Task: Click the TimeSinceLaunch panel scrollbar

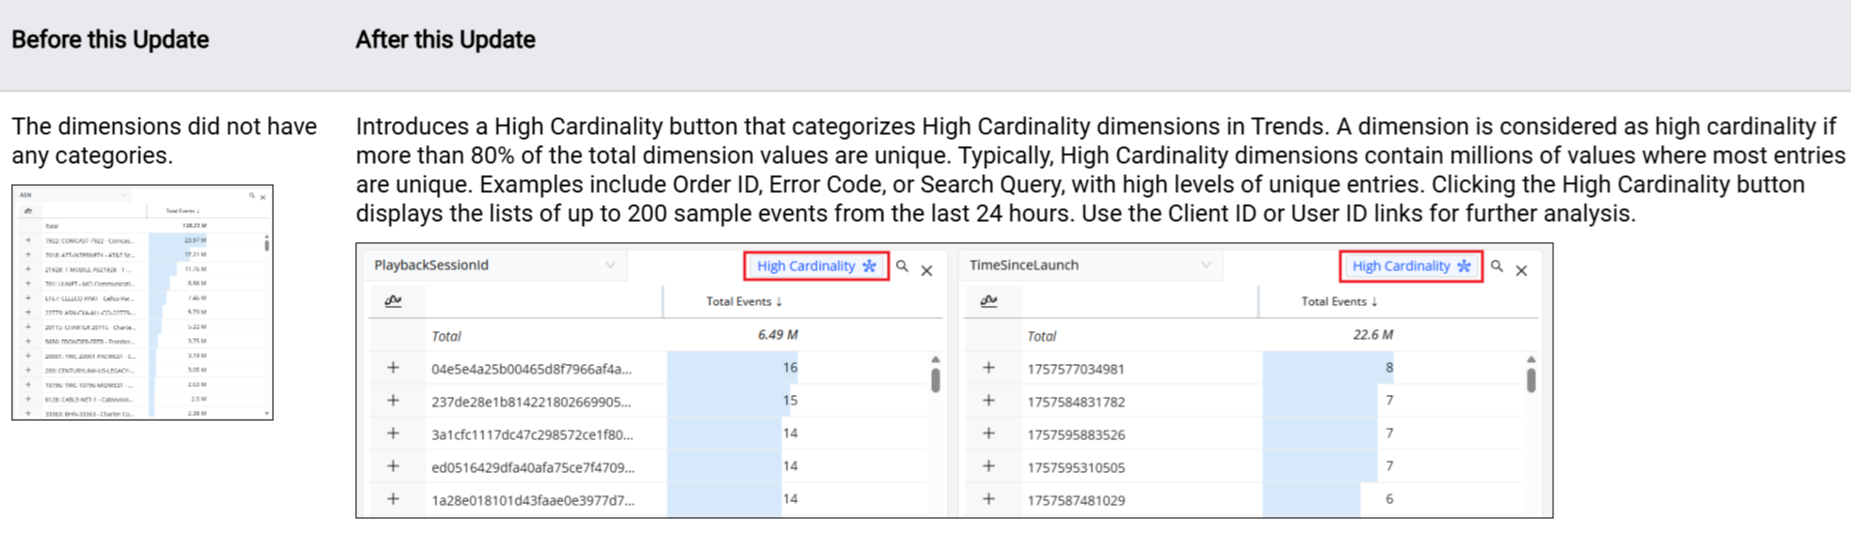Action: pyautogui.click(x=1530, y=380)
